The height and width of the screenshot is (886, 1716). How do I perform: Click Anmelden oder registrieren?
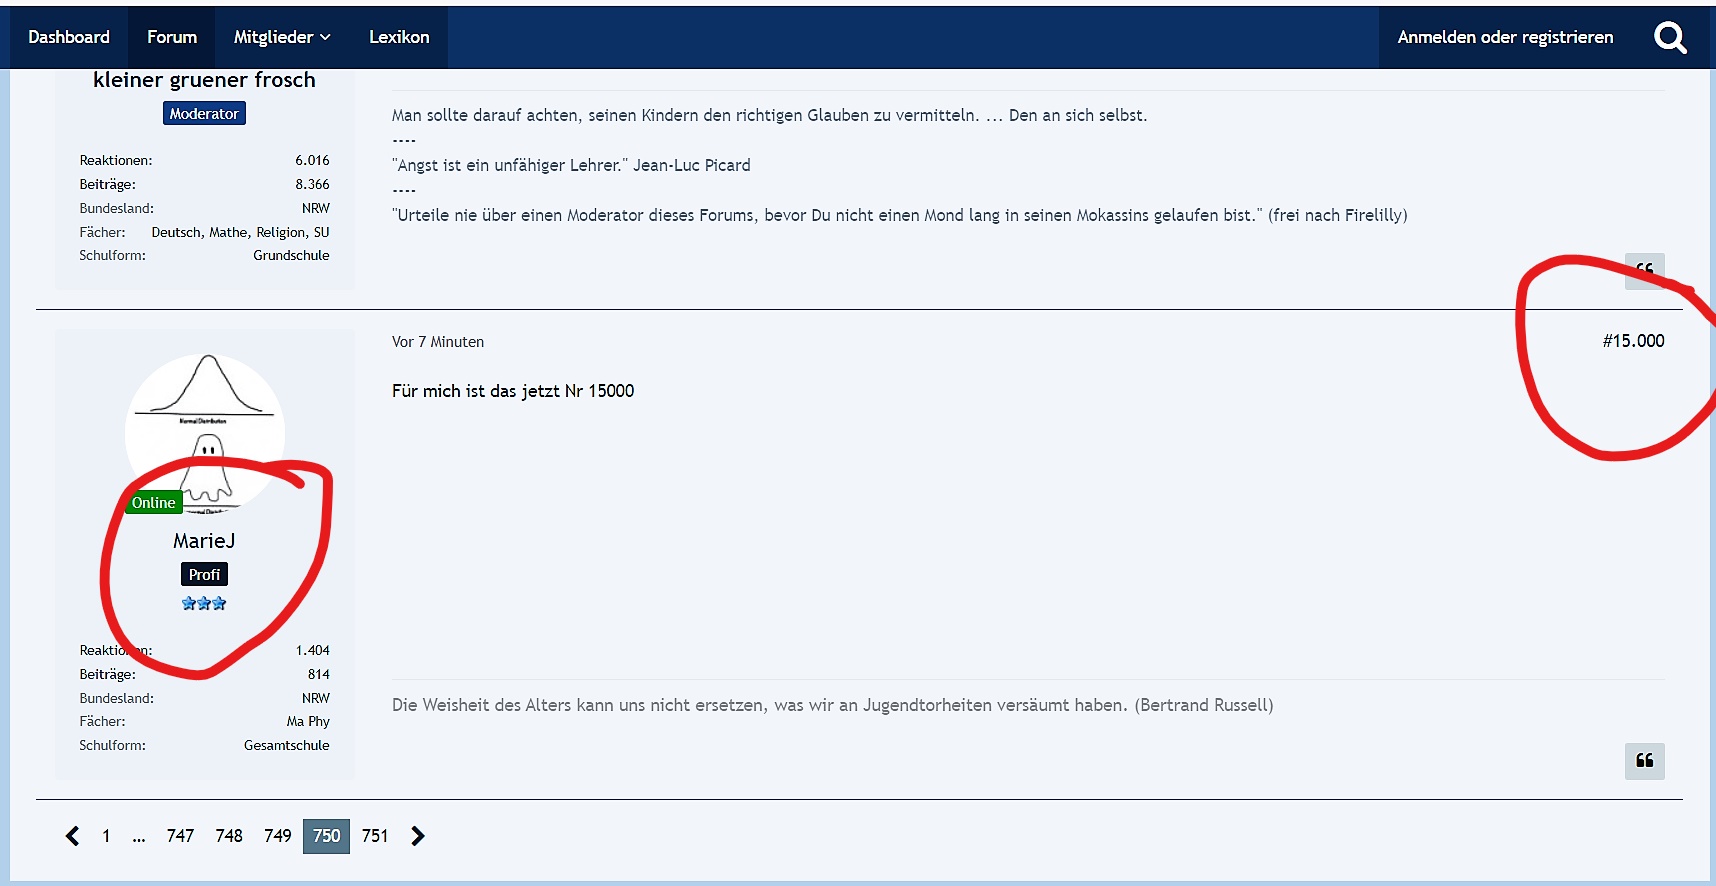tap(1505, 37)
